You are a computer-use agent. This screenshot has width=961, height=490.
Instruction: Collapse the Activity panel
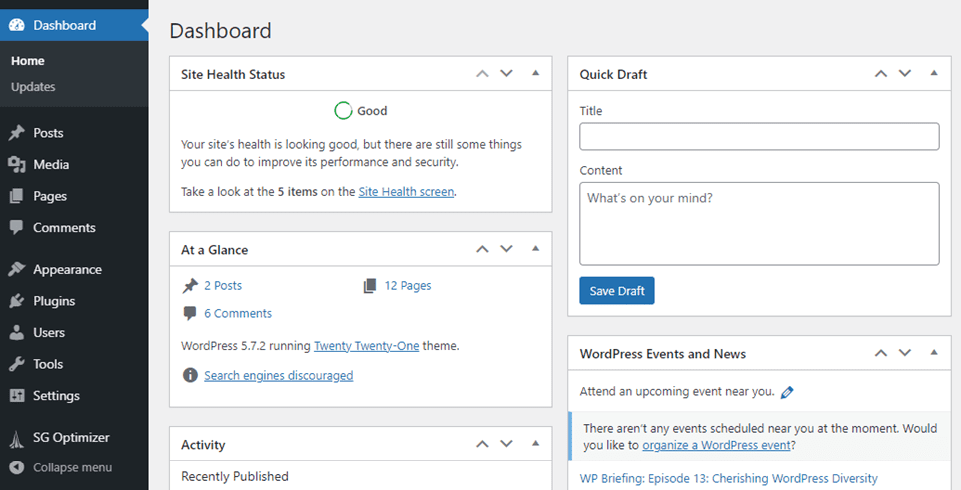click(x=536, y=443)
